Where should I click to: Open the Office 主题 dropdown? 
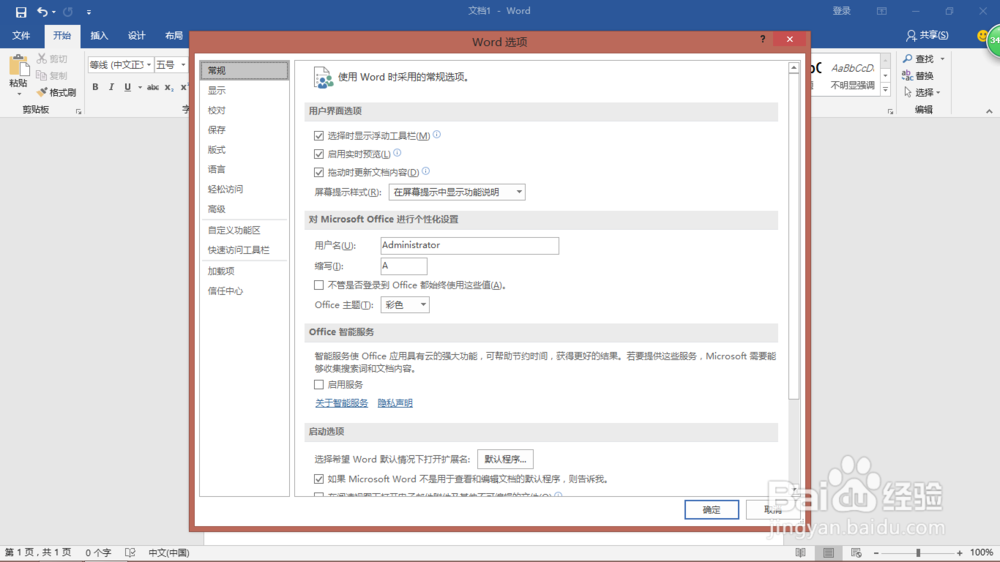[405, 305]
